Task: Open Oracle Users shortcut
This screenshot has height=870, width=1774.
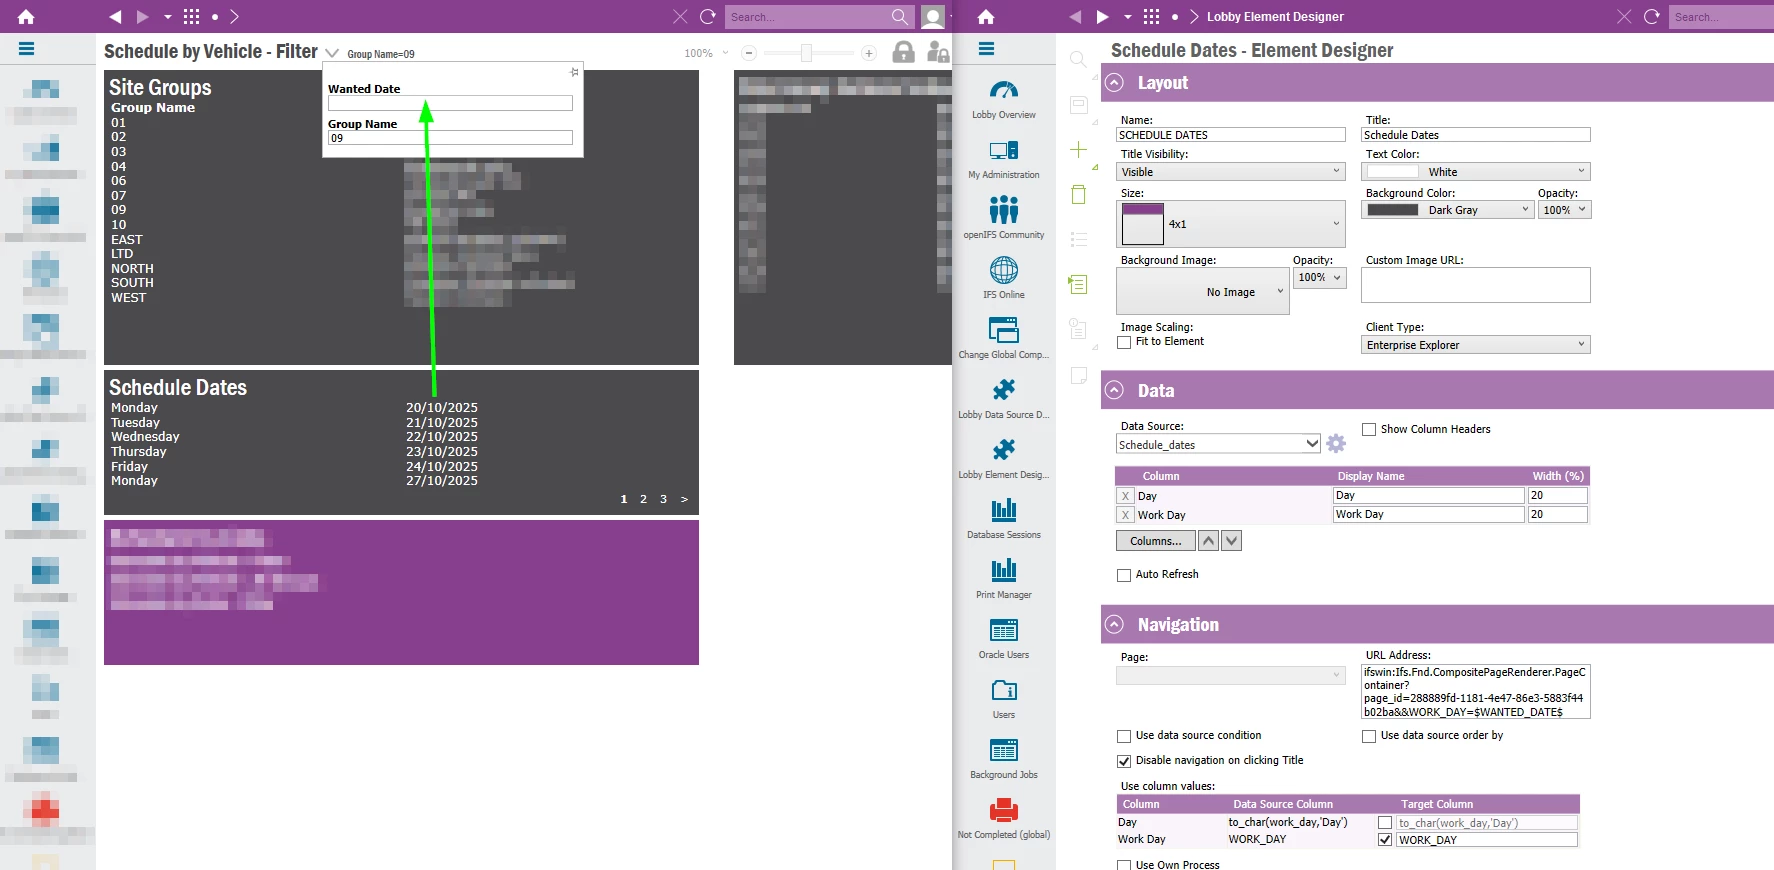Action: (x=1004, y=637)
